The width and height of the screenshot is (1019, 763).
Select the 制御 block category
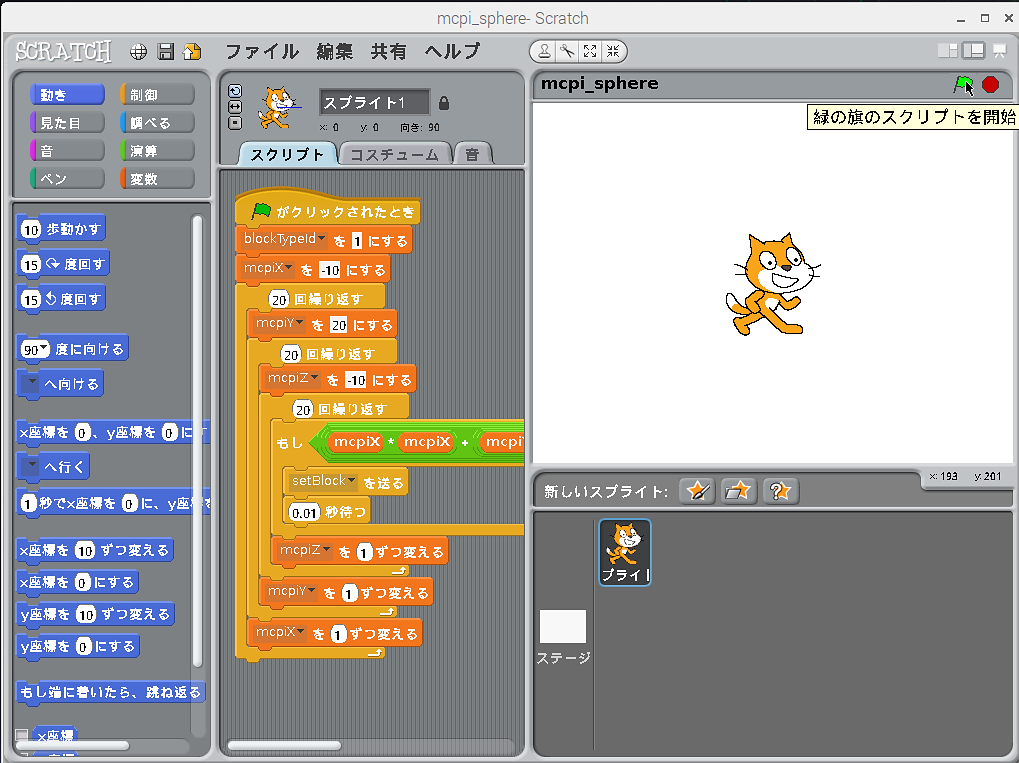[x=157, y=95]
